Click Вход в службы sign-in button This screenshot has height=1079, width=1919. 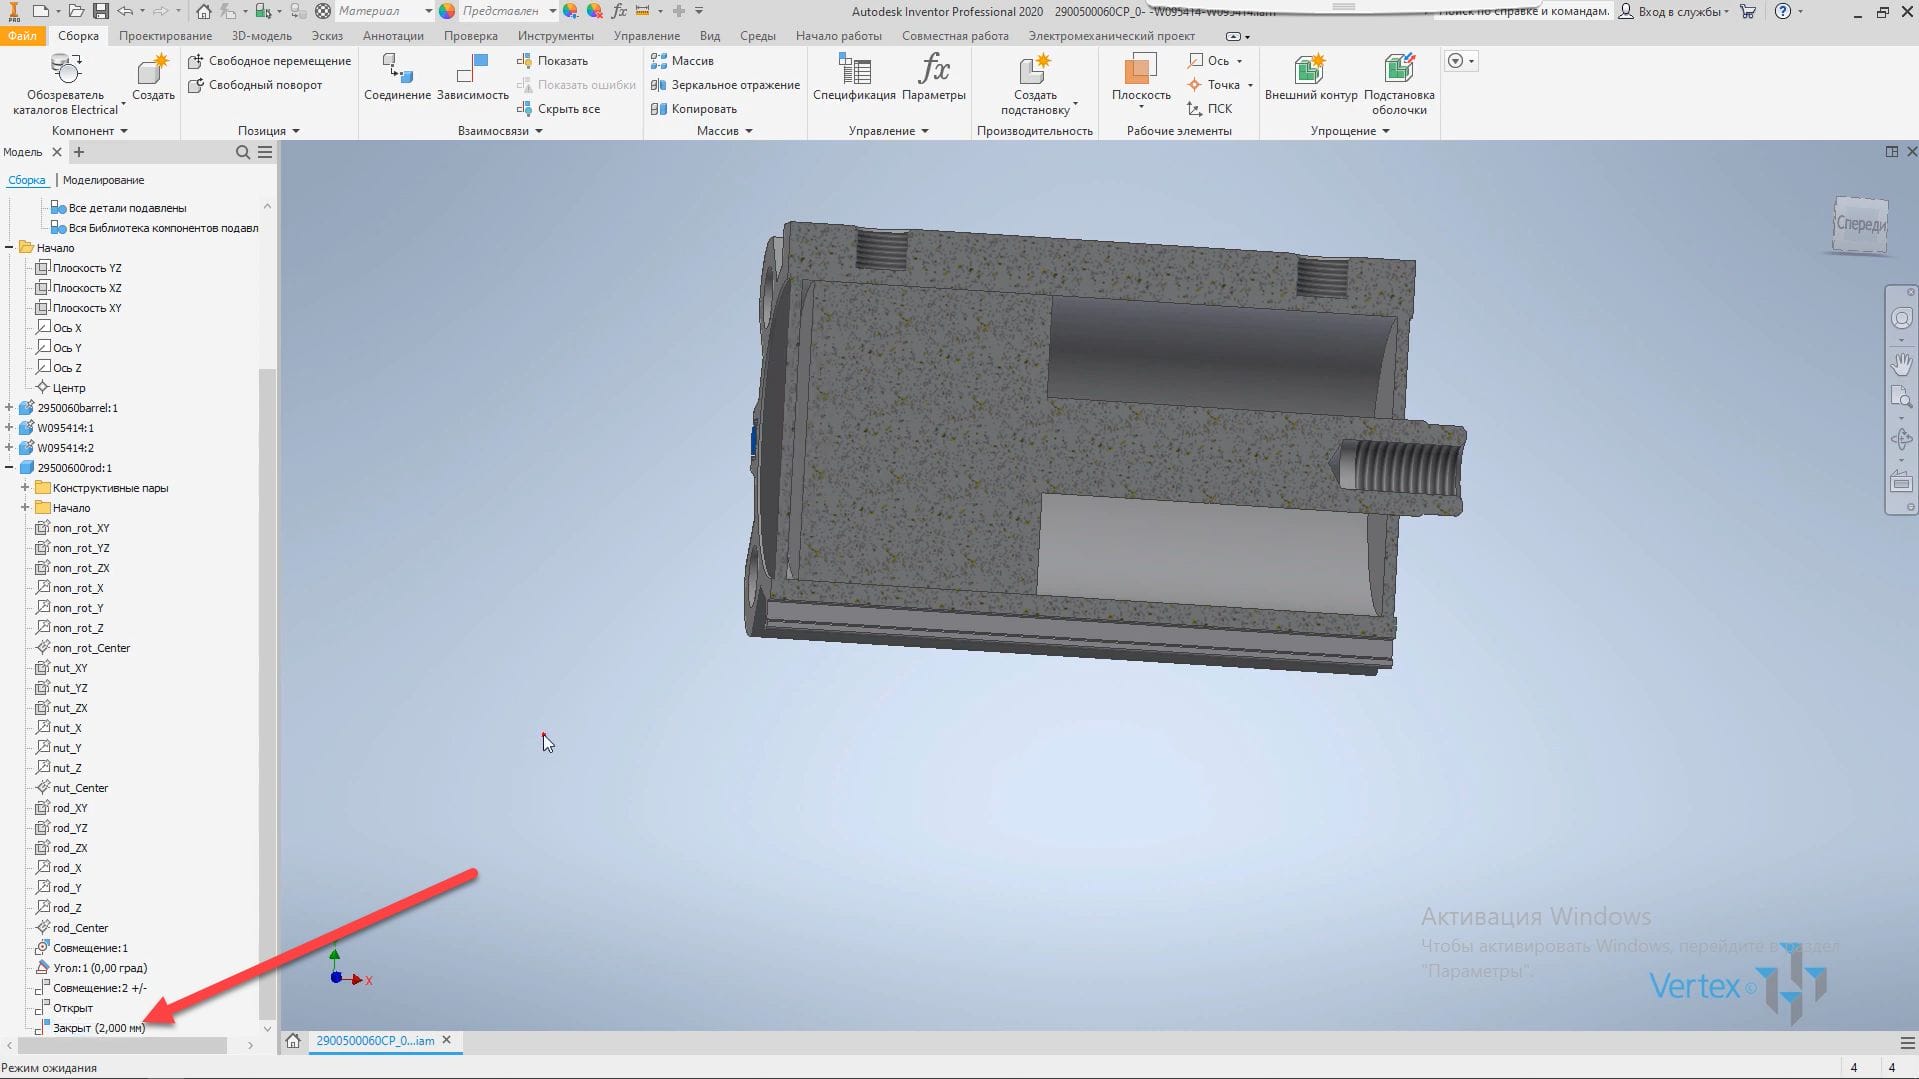1672,11
